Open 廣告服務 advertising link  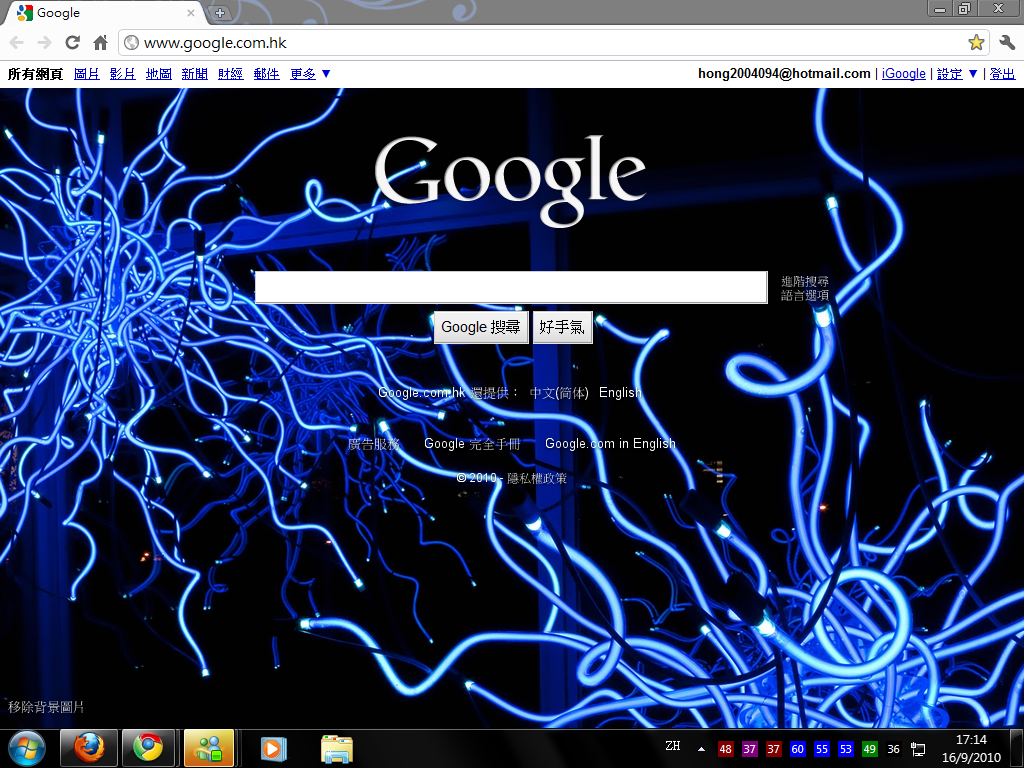pos(373,444)
